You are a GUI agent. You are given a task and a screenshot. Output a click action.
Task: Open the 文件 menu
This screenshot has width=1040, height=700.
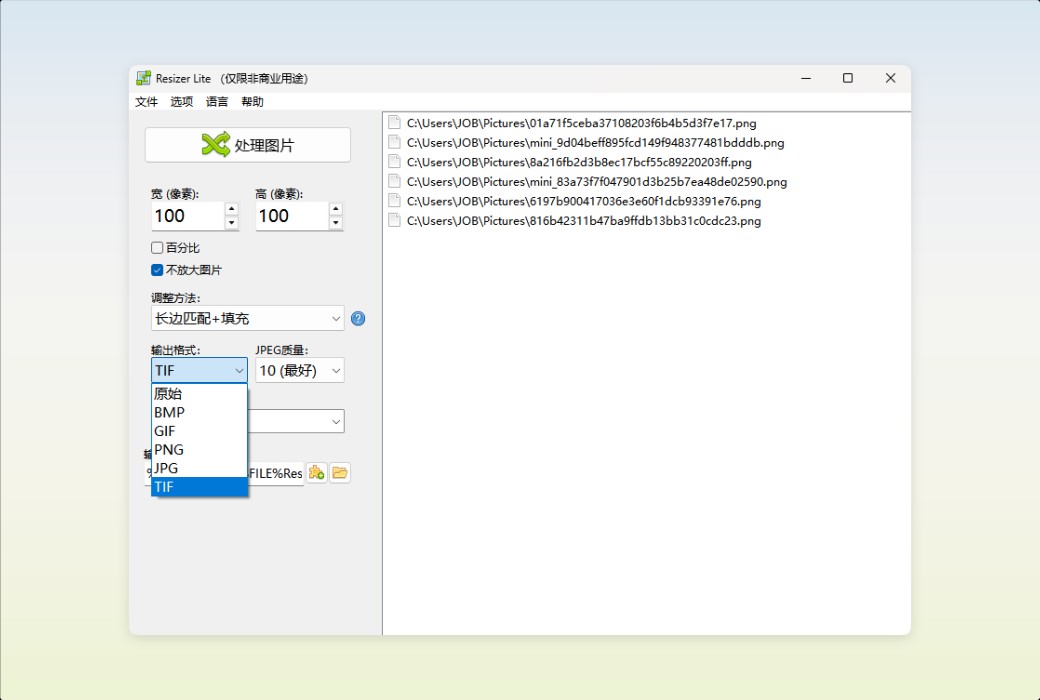pos(145,101)
